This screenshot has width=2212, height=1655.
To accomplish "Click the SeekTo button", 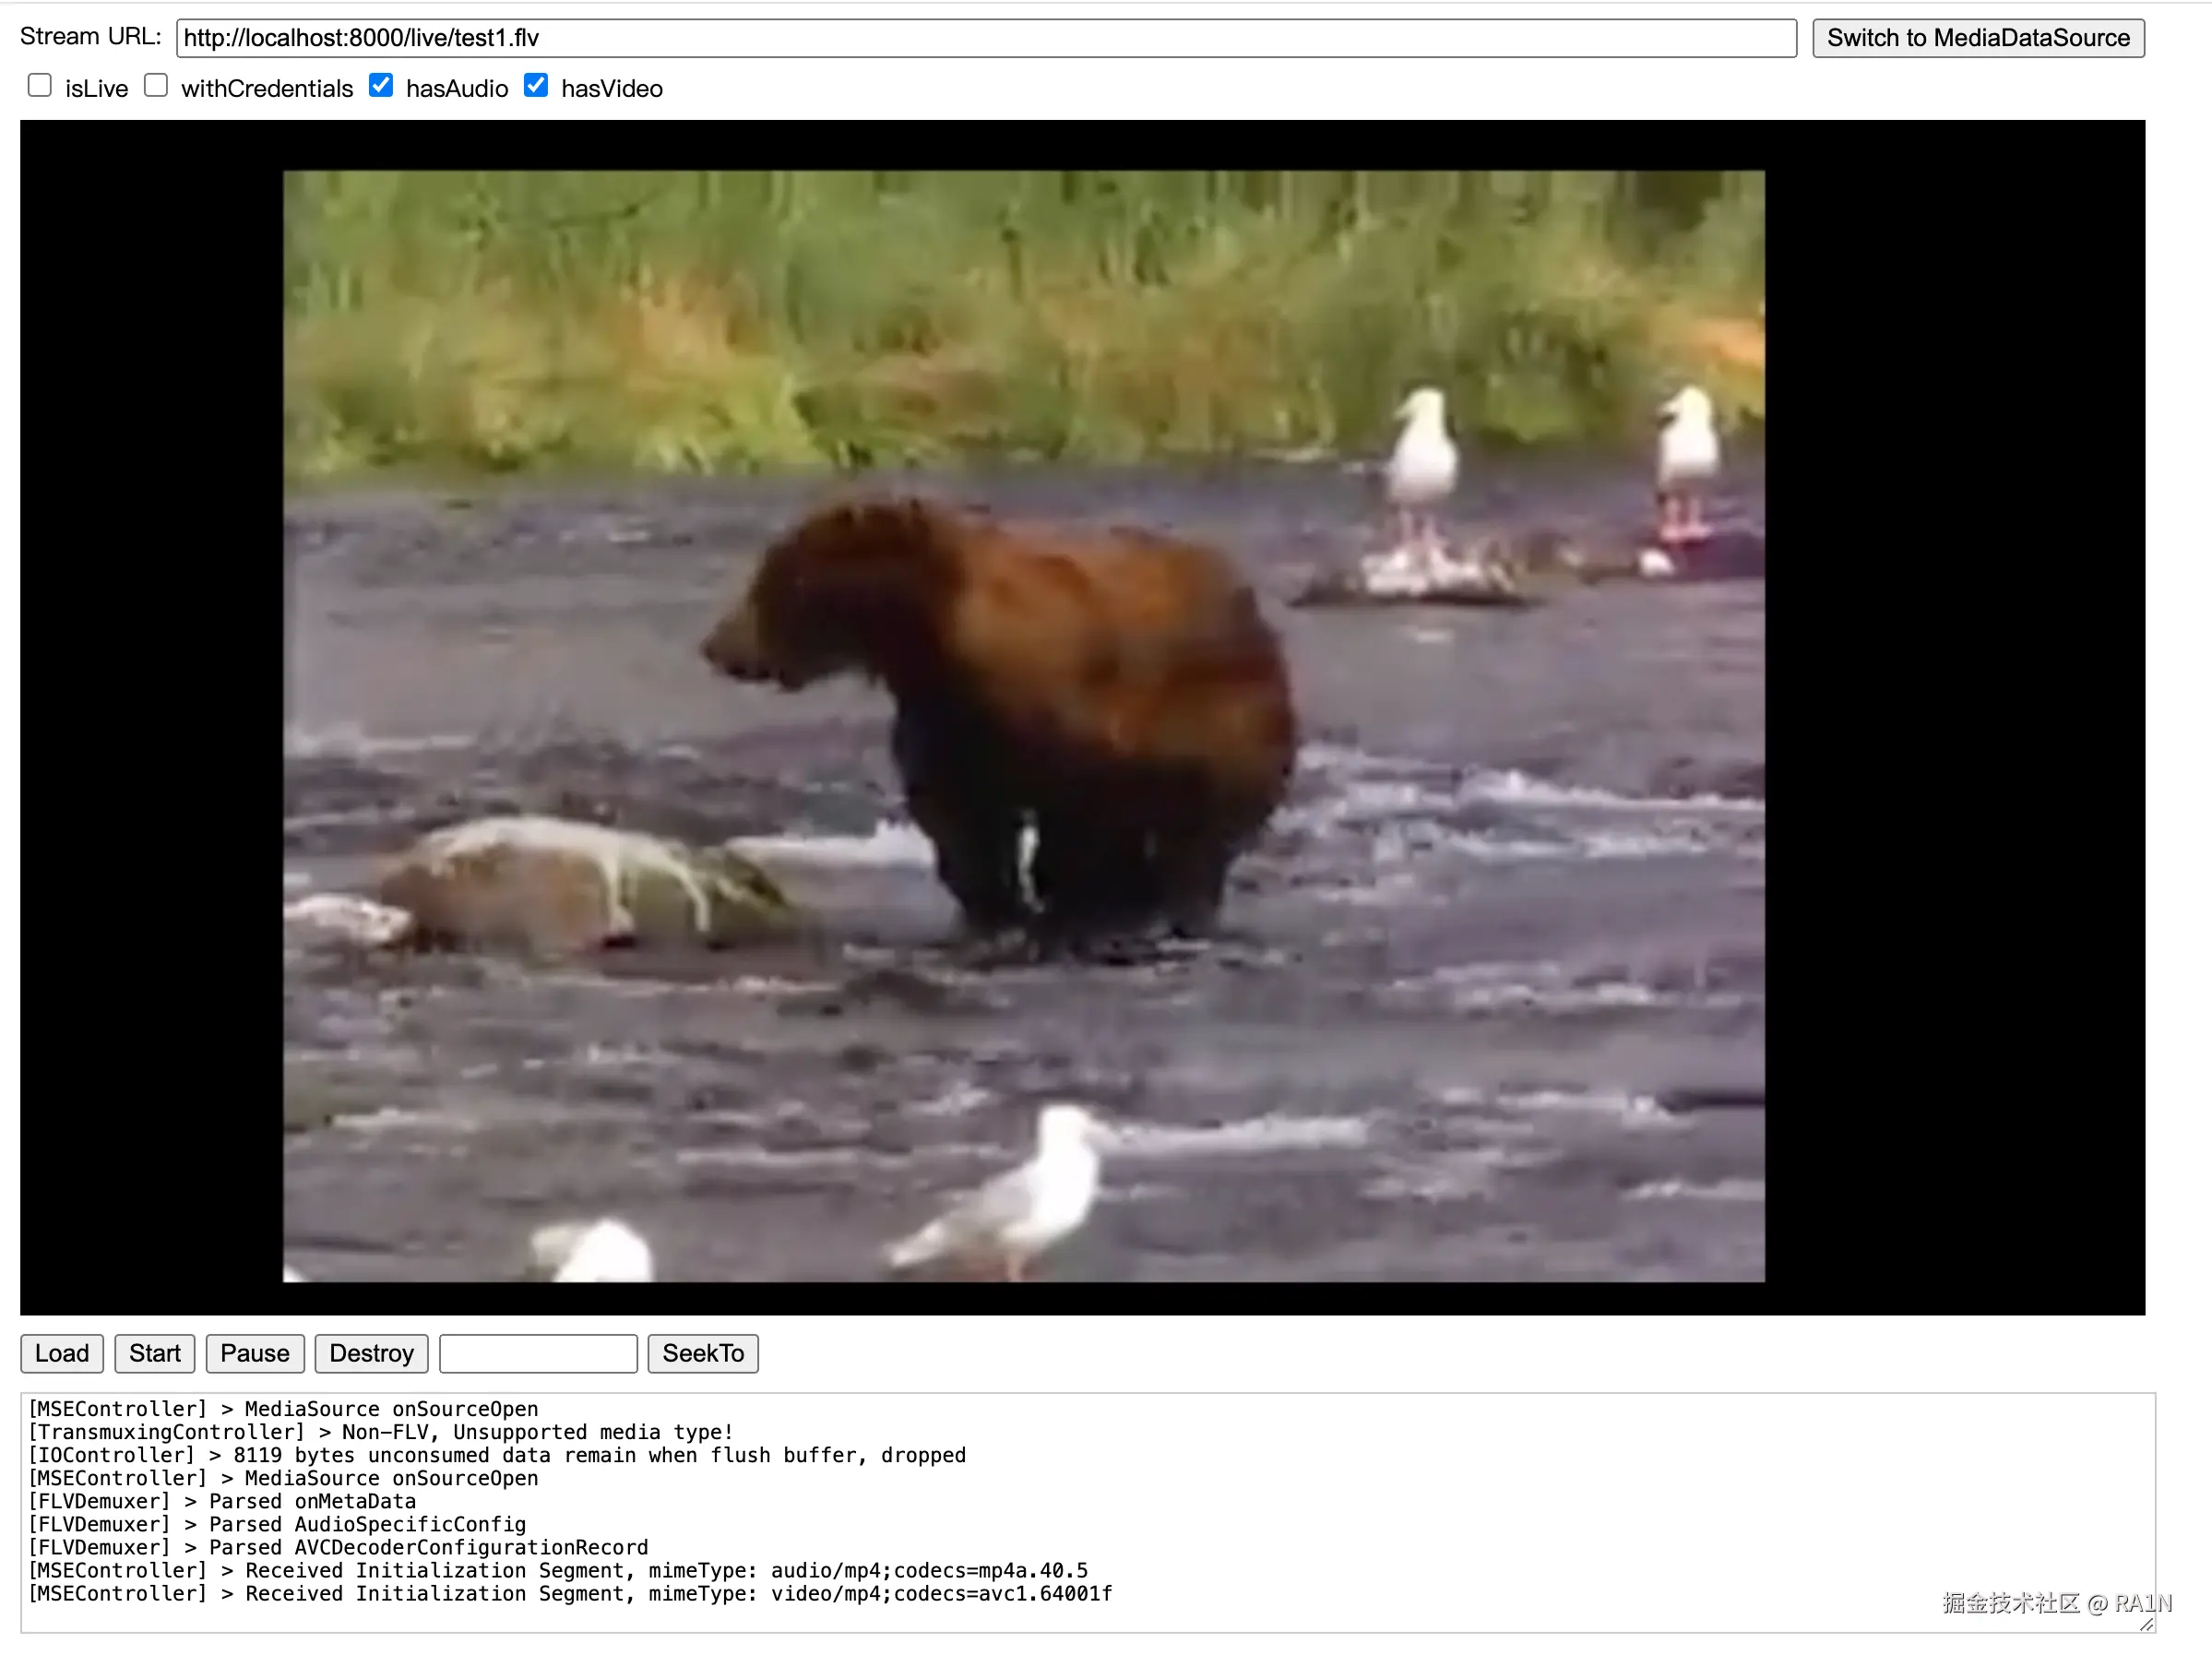I will 702,1353.
